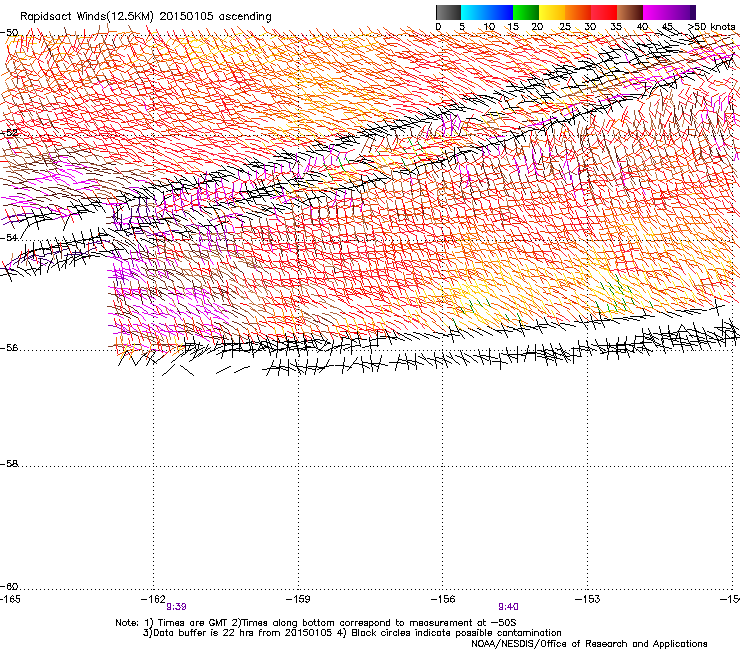Click the magenta 40-45 knots legend swatch
Screen dimensions: 740x650
point(656,12)
